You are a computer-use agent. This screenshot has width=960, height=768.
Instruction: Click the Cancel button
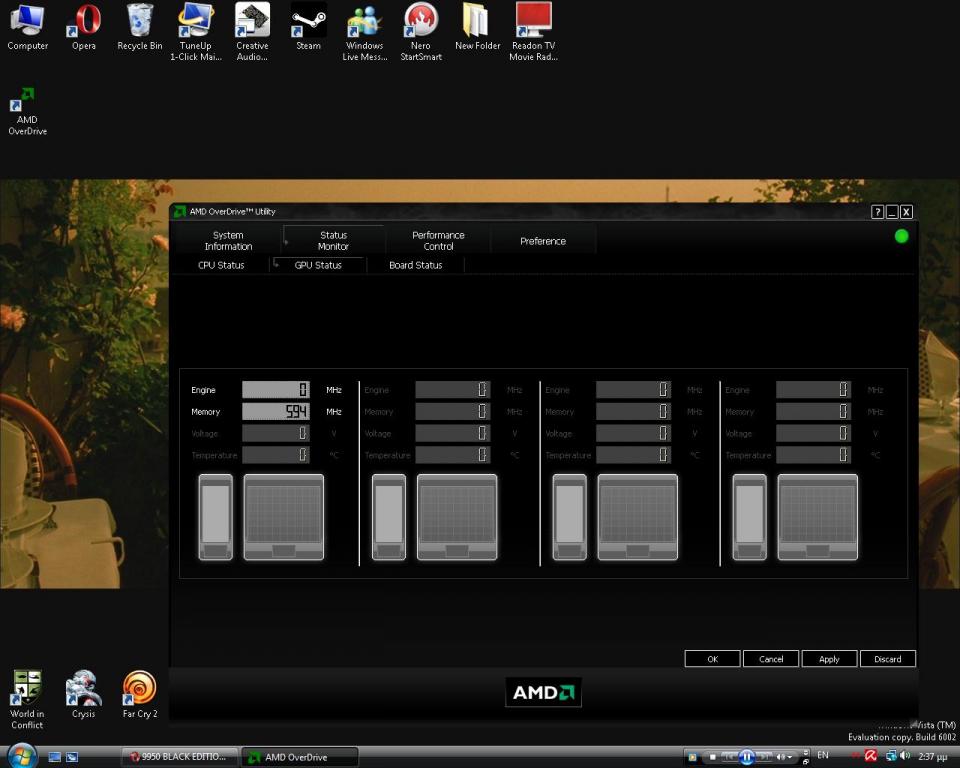coord(771,659)
